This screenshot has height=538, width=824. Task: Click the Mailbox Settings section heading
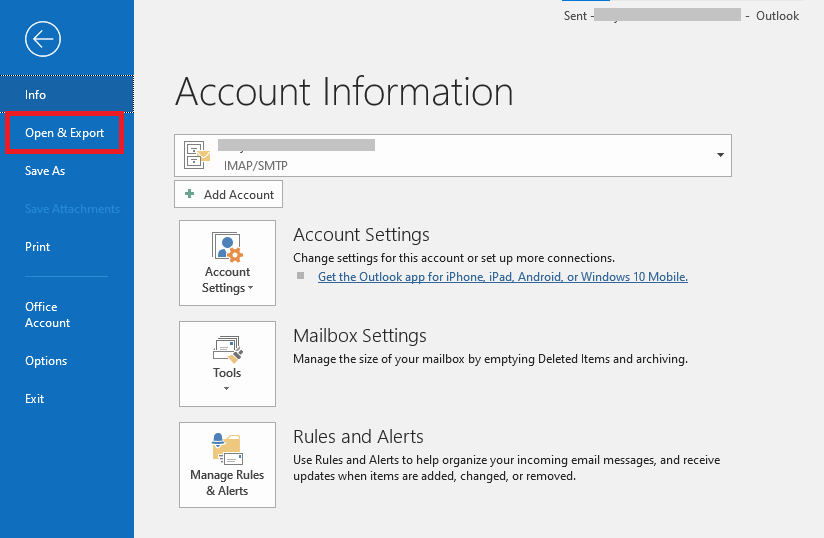tap(359, 336)
